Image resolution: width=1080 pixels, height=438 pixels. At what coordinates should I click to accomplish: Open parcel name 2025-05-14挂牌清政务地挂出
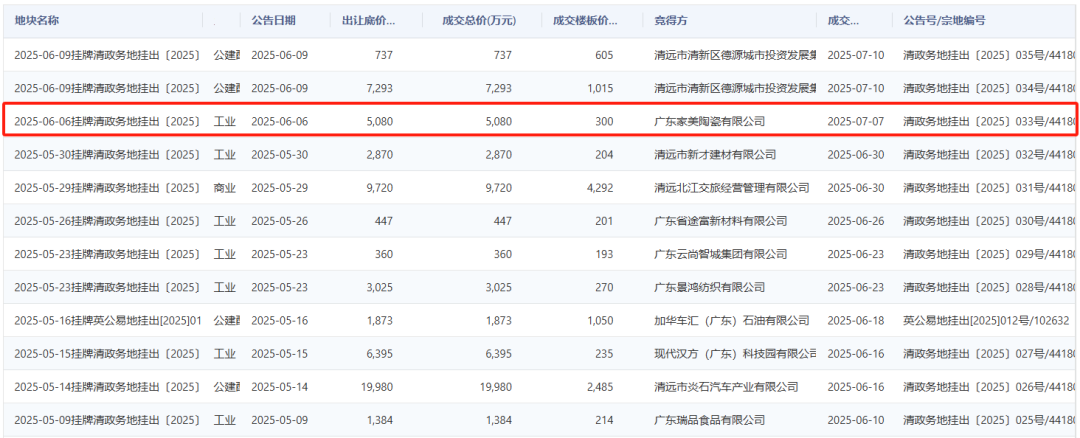click(x=107, y=386)
